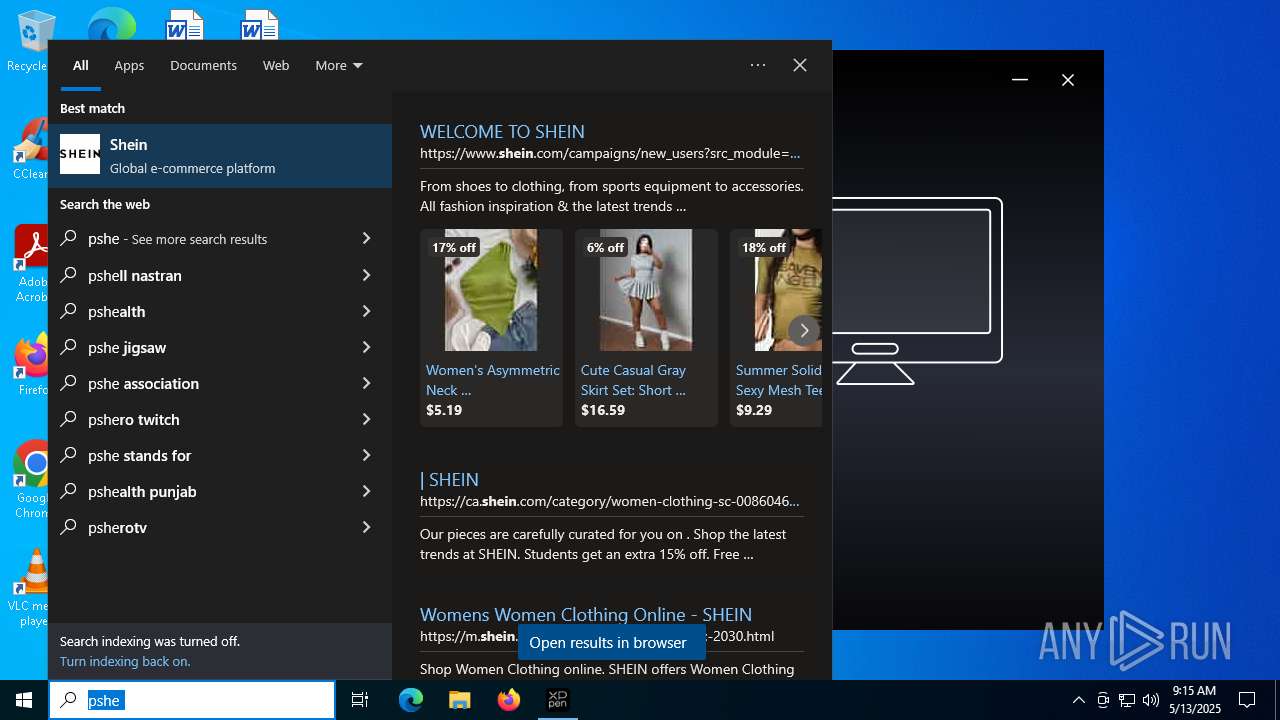Viewport: 1280px width, 720px height.
Task: Open 'Women's Asymmetric Neck' product title
Action: (x=492, y=380)
